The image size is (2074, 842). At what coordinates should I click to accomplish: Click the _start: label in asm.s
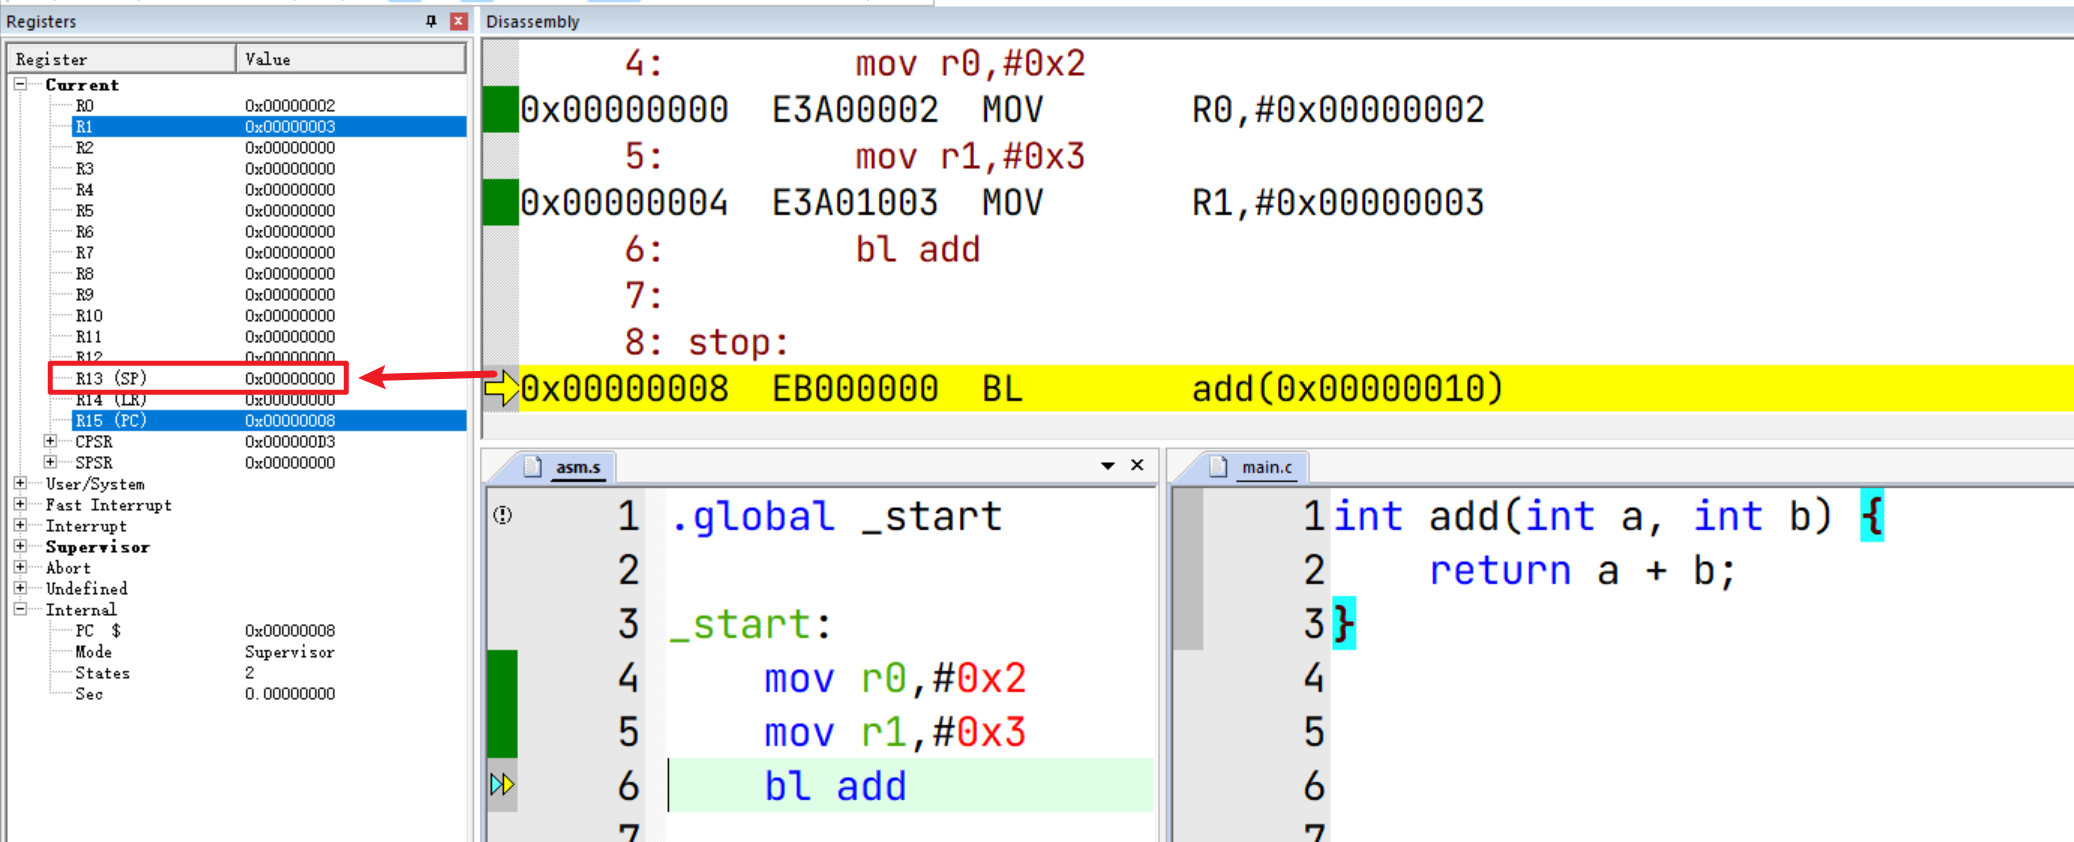[x=751, y=625]
